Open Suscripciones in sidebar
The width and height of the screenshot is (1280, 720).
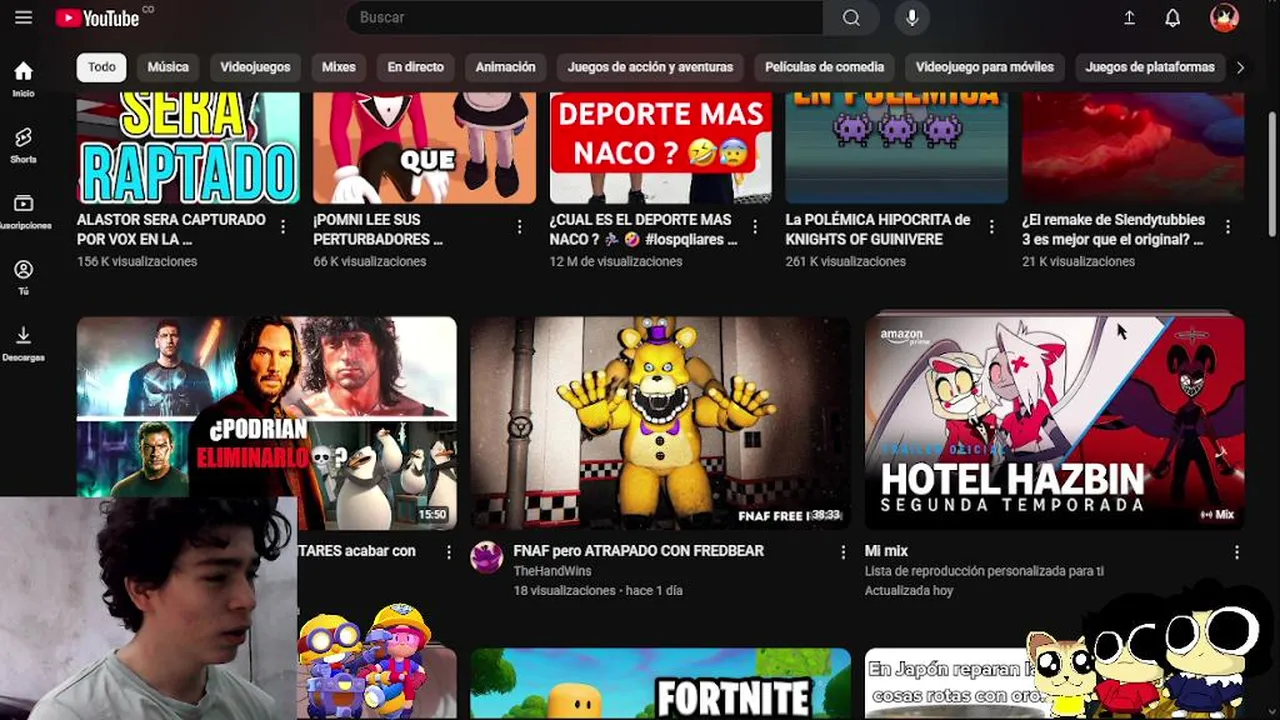pos(24,211)
